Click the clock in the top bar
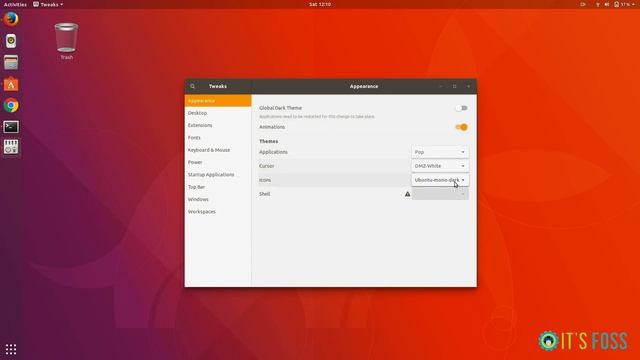The width and height of the screenshot is (640, 360). [x=320, y=4]
